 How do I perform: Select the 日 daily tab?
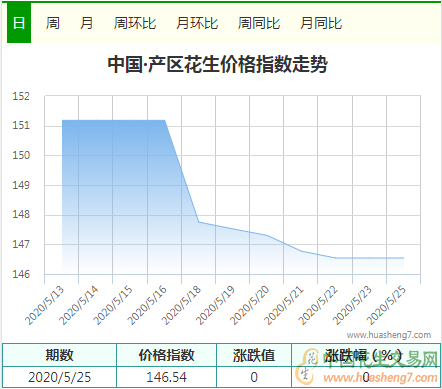(19, 23)
